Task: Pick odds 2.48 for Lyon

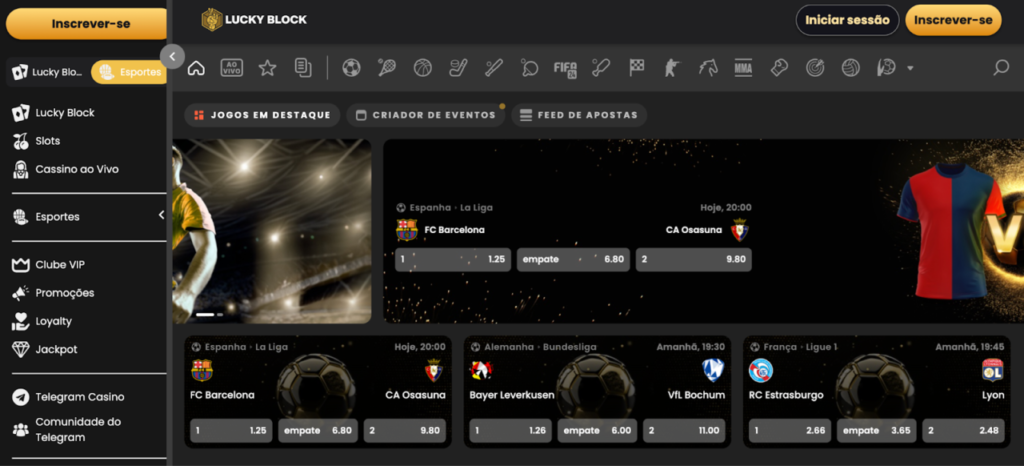Action: coord(963,431)
